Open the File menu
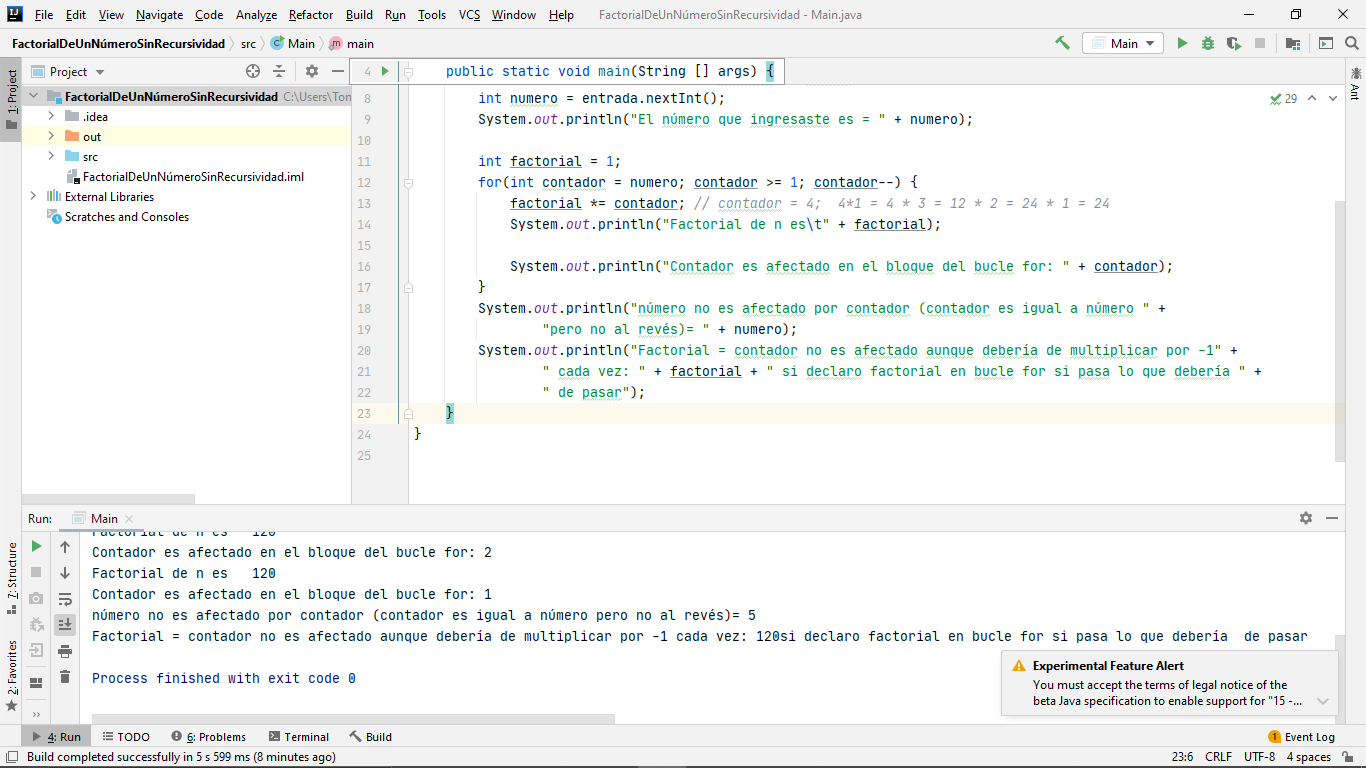Screen dimensions: 1366x768 click(44, 14)
